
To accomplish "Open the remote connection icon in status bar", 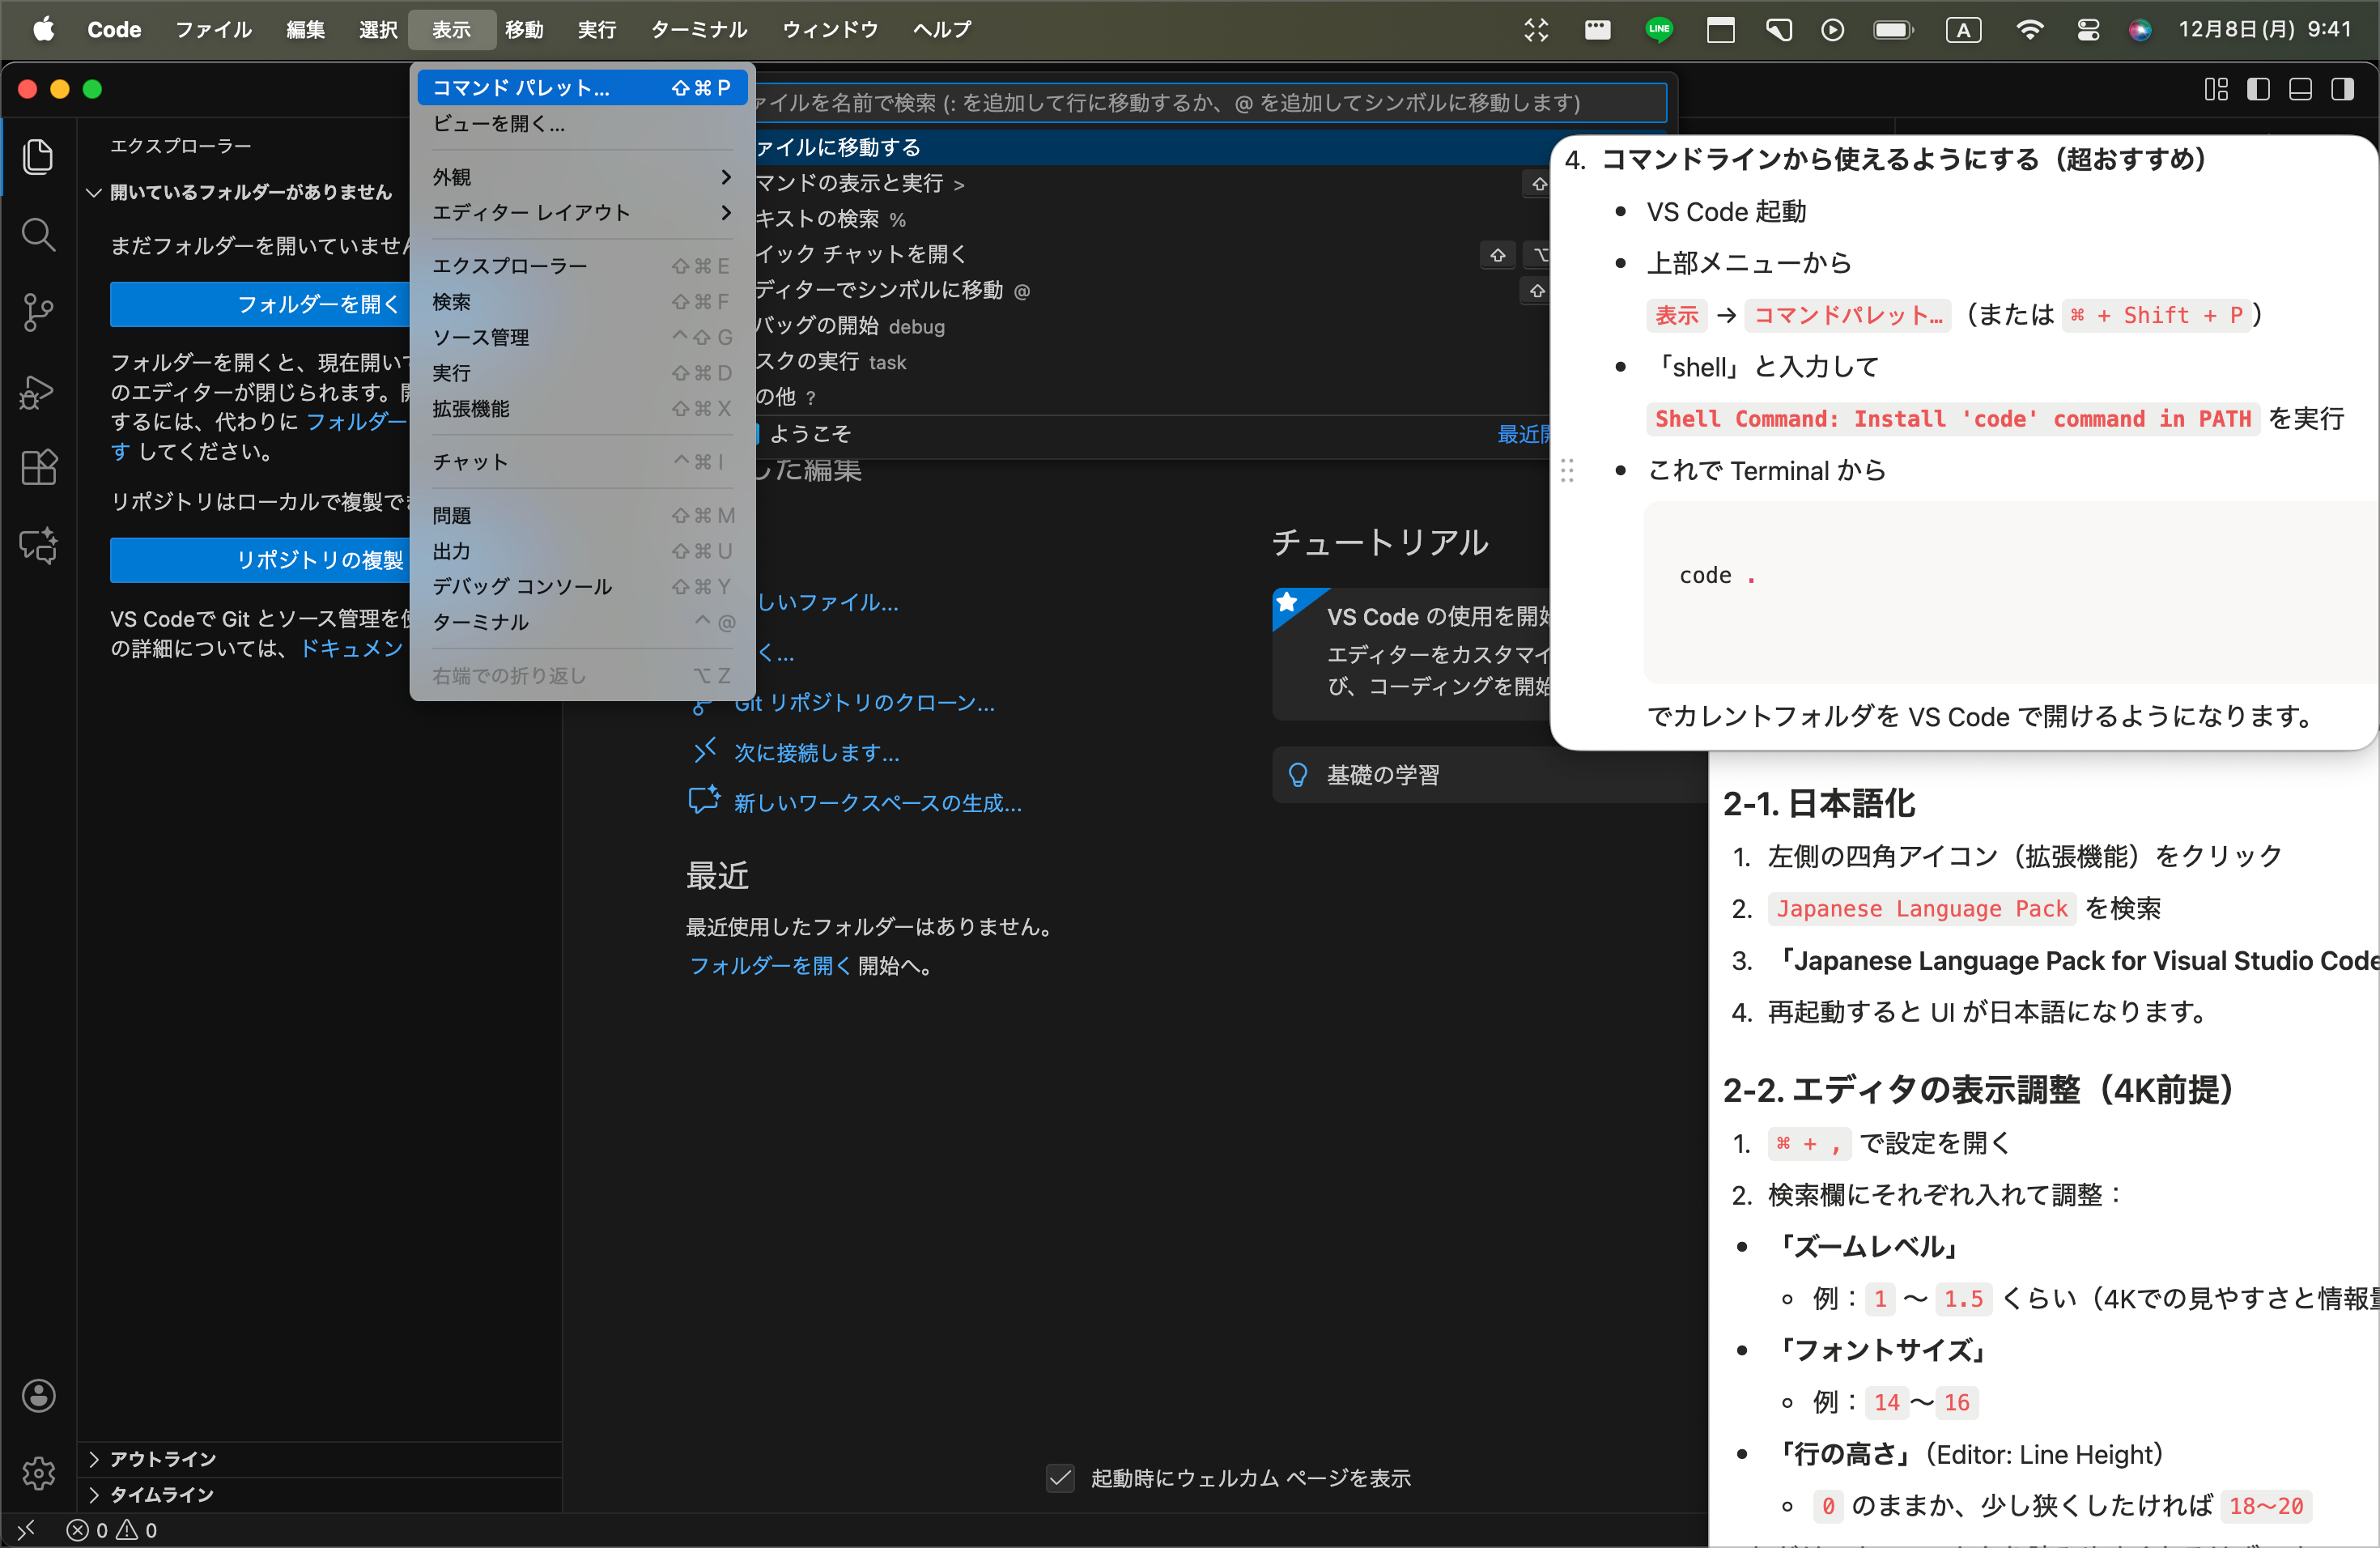I will coord(26,1530).
